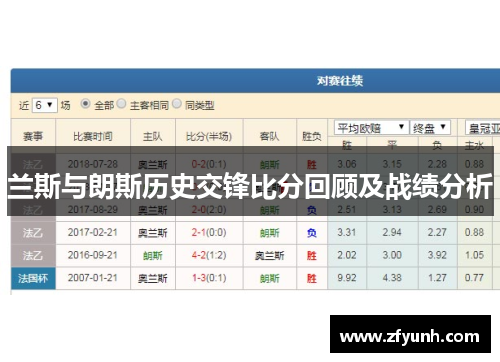Screen dimensions: 500x362
Task: Click the odds value 3.00
Action: [392, 255]
